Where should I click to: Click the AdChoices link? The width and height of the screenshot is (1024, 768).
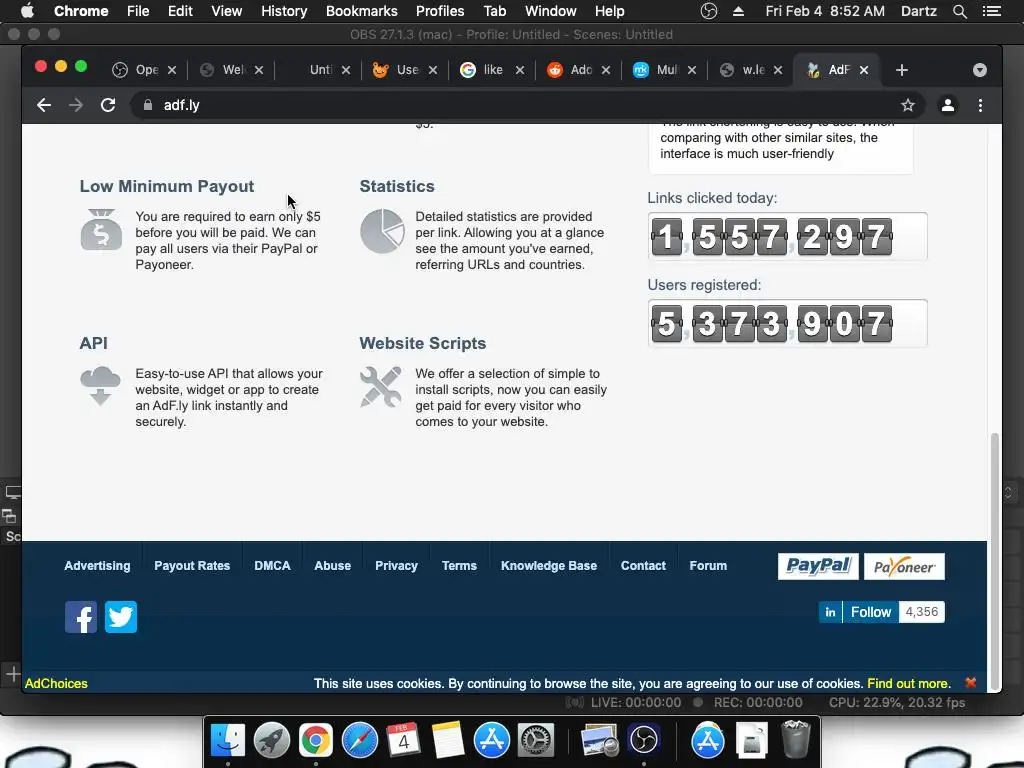56,683
